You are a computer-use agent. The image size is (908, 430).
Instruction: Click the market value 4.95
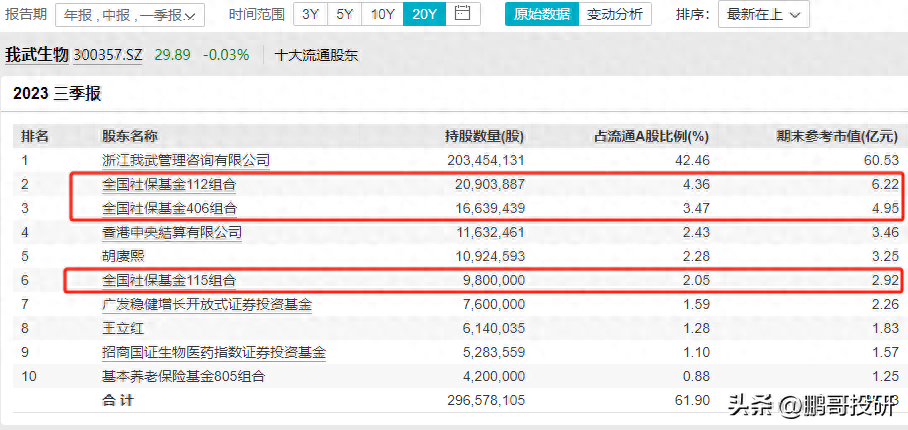[x=887, y=208]
